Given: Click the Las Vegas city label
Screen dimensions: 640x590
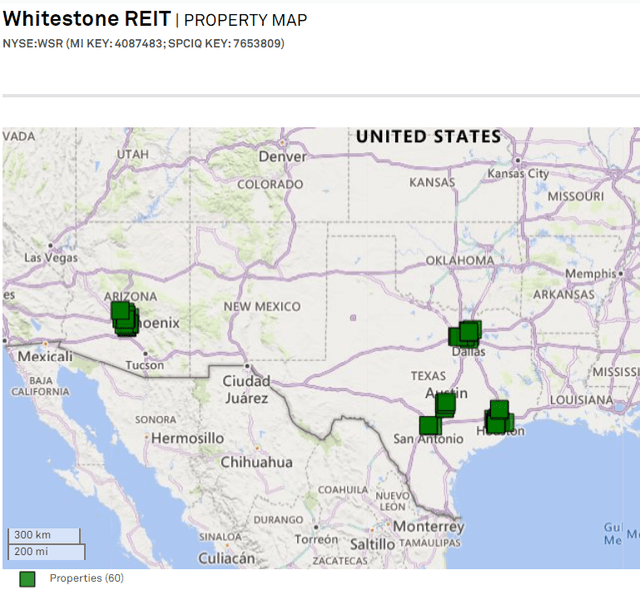Looking at the screenshot, I should [51, 258].
